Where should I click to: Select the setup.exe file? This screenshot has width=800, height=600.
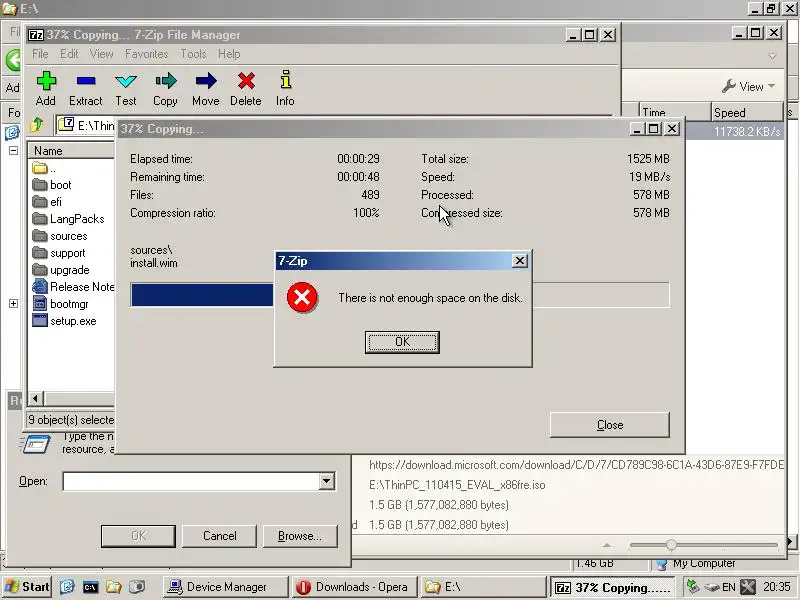coord(64,320)
